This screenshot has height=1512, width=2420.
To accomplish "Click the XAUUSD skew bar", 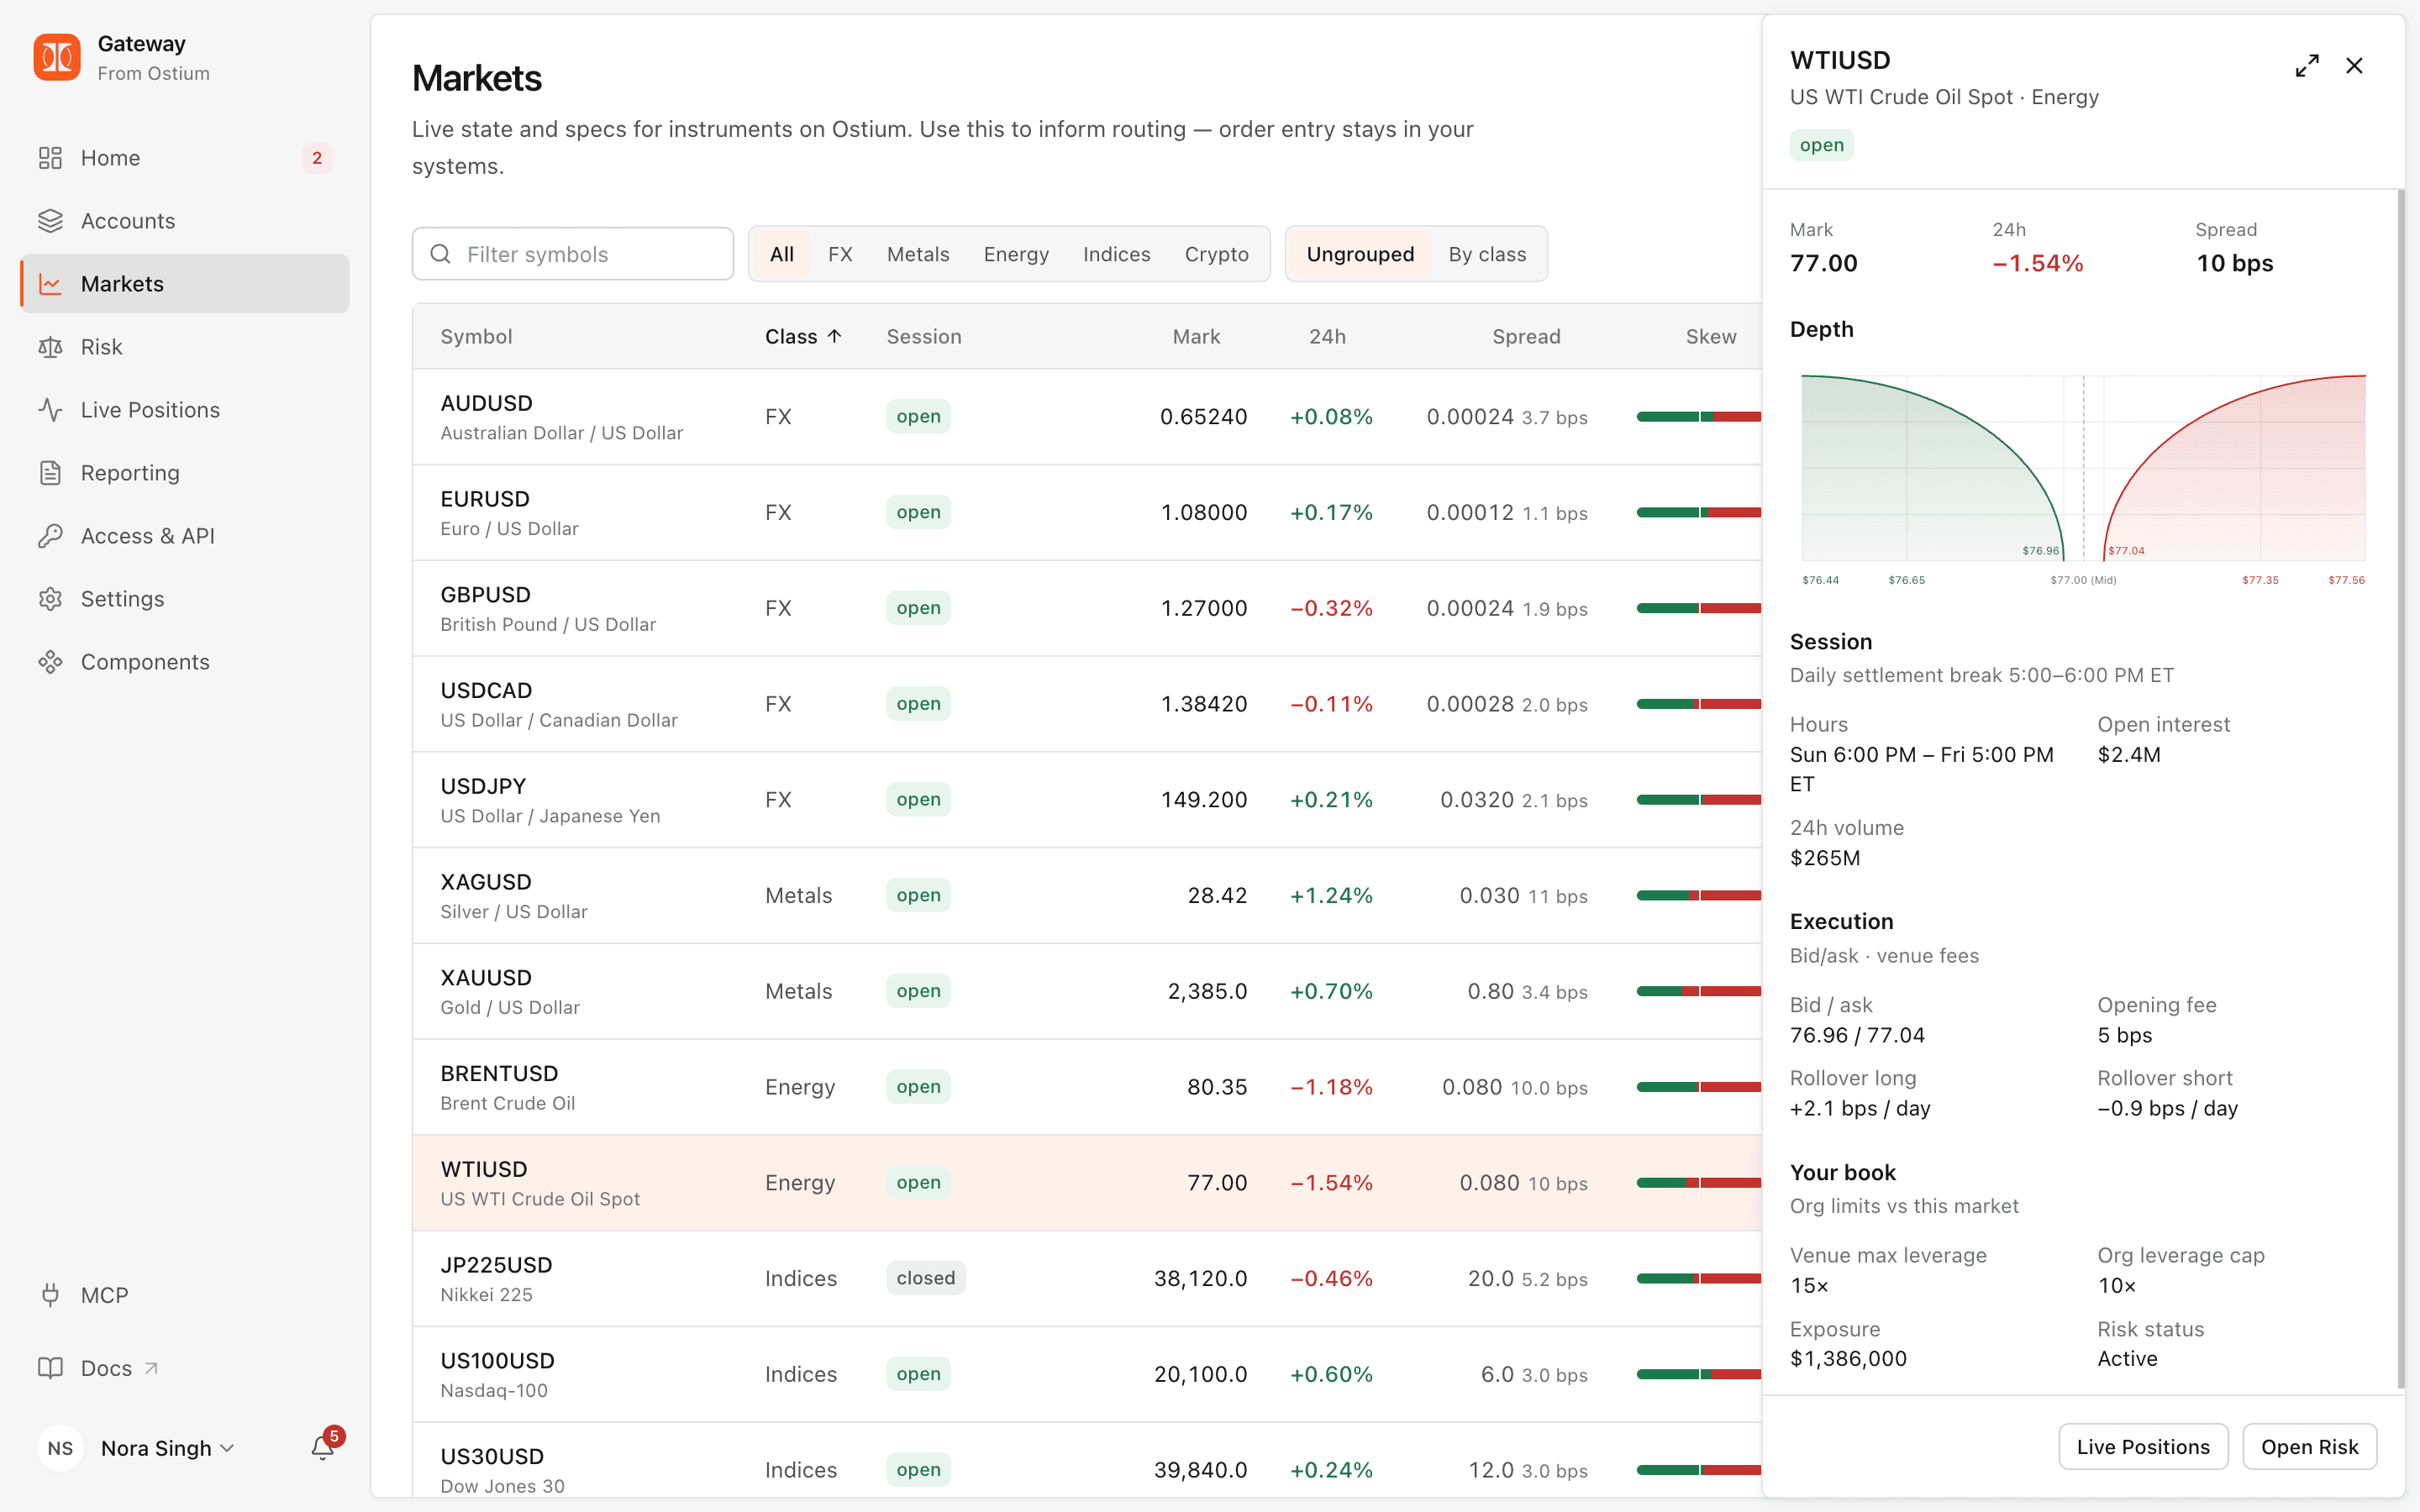I will tap(1698, 992).
